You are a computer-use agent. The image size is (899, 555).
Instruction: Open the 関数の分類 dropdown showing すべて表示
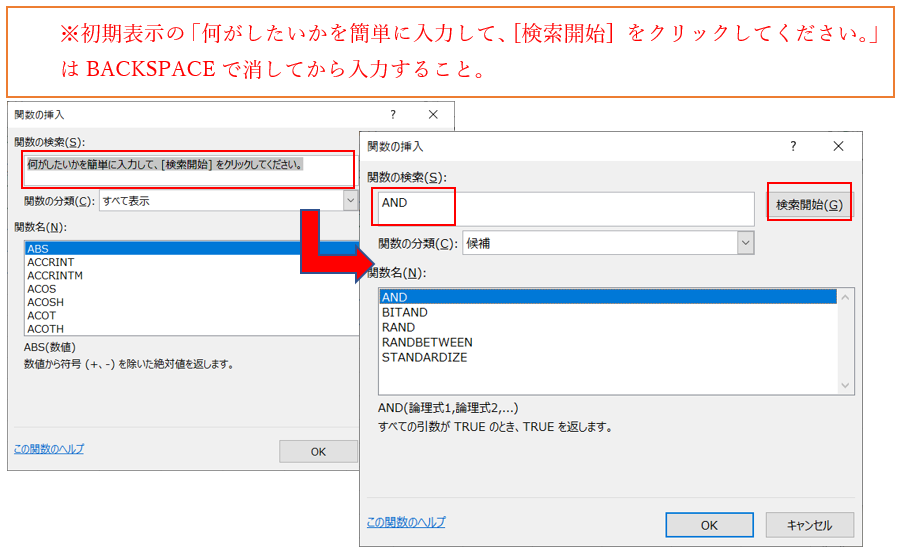pos(350,201)
